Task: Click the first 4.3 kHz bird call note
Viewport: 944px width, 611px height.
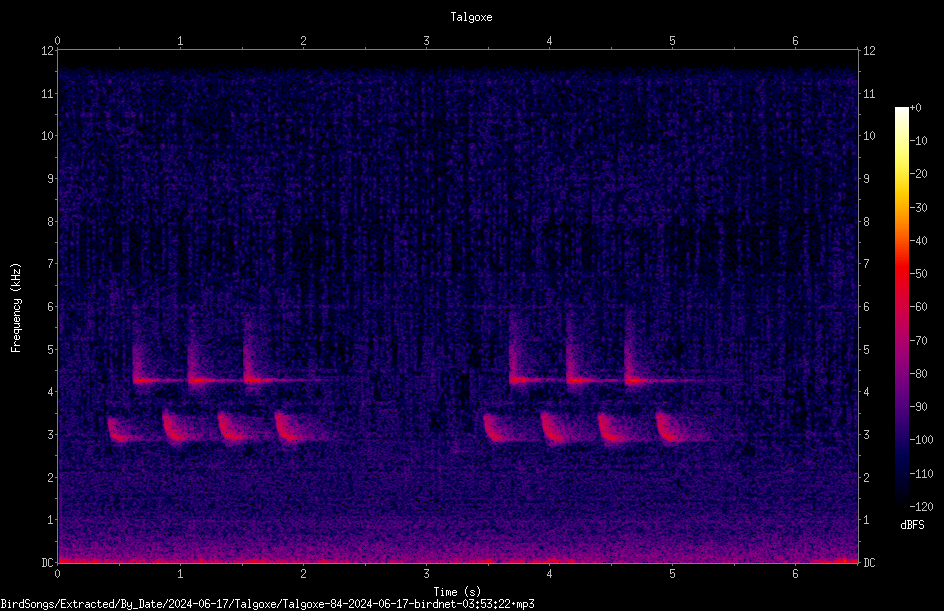Action: (x=151, y=379)
